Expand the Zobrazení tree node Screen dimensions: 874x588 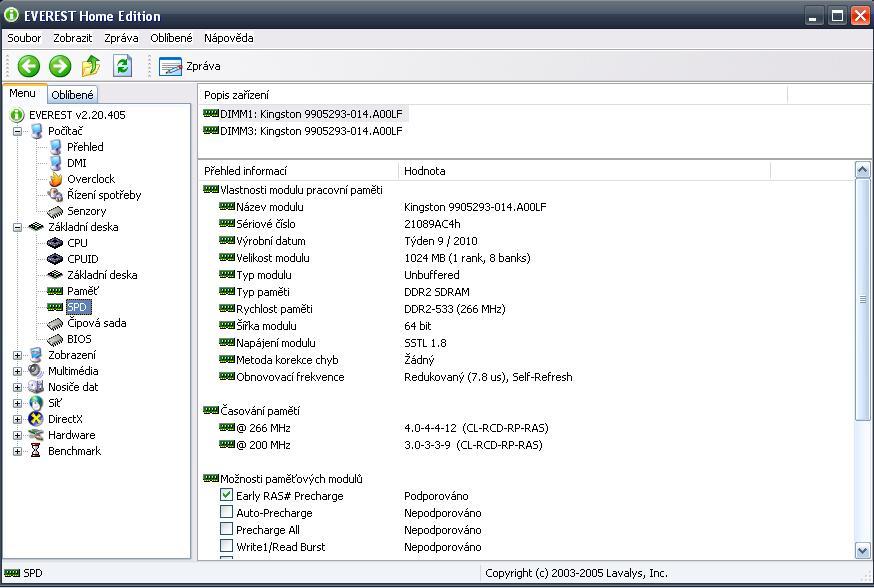pos(17,356)
